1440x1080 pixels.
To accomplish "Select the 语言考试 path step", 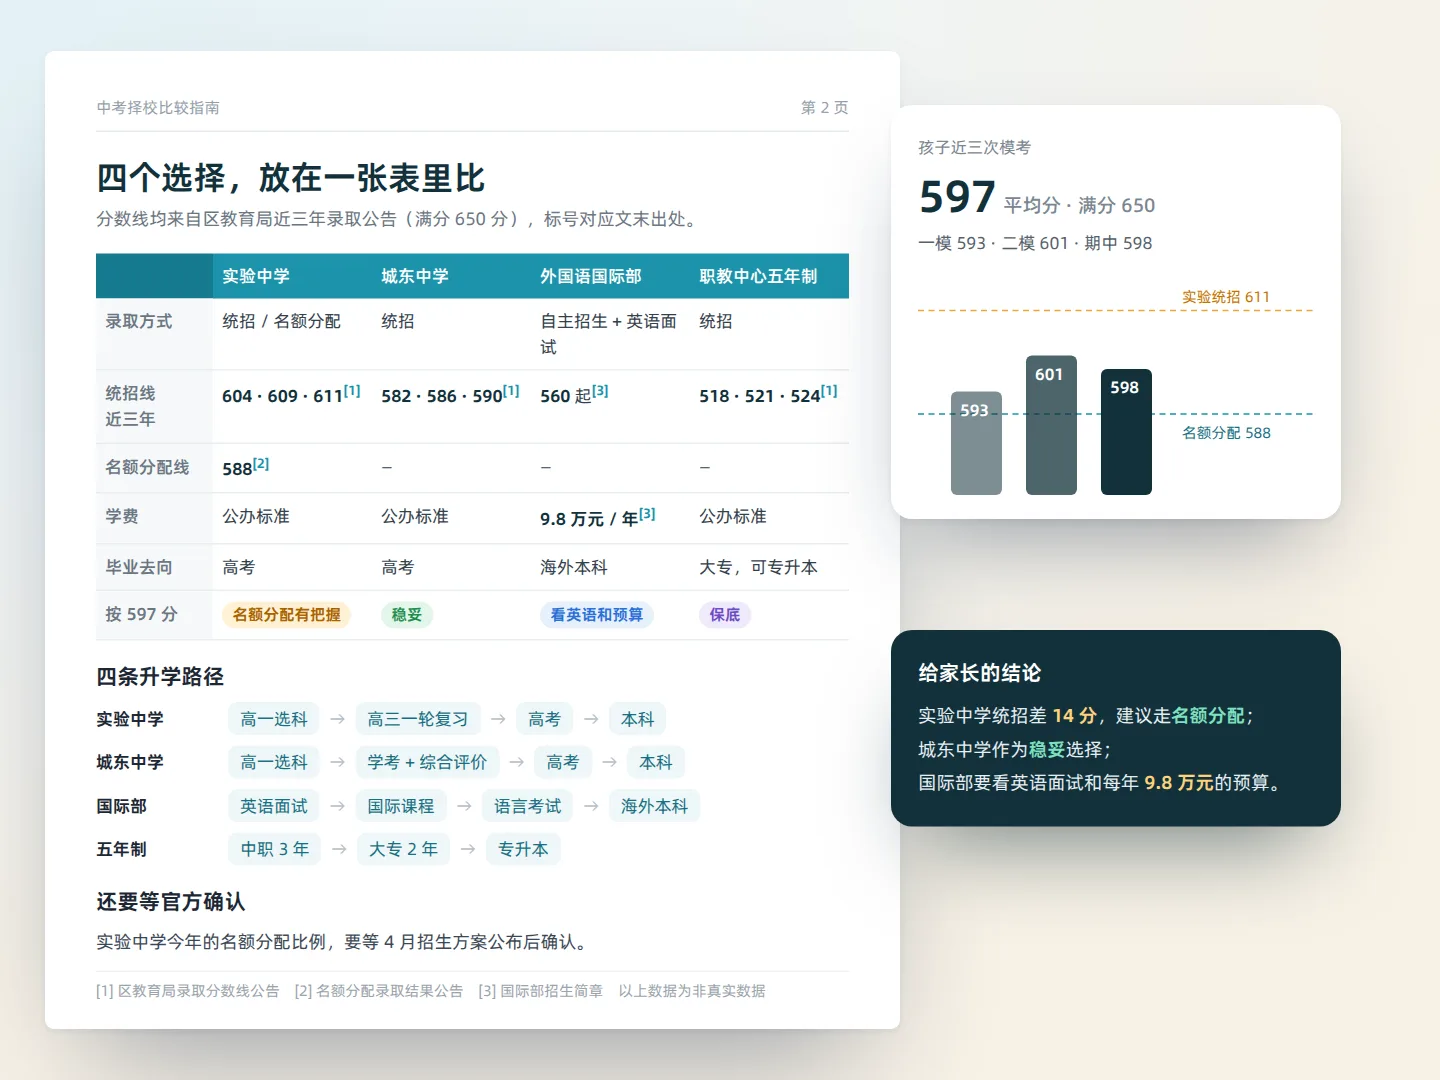I will [528, 806].
